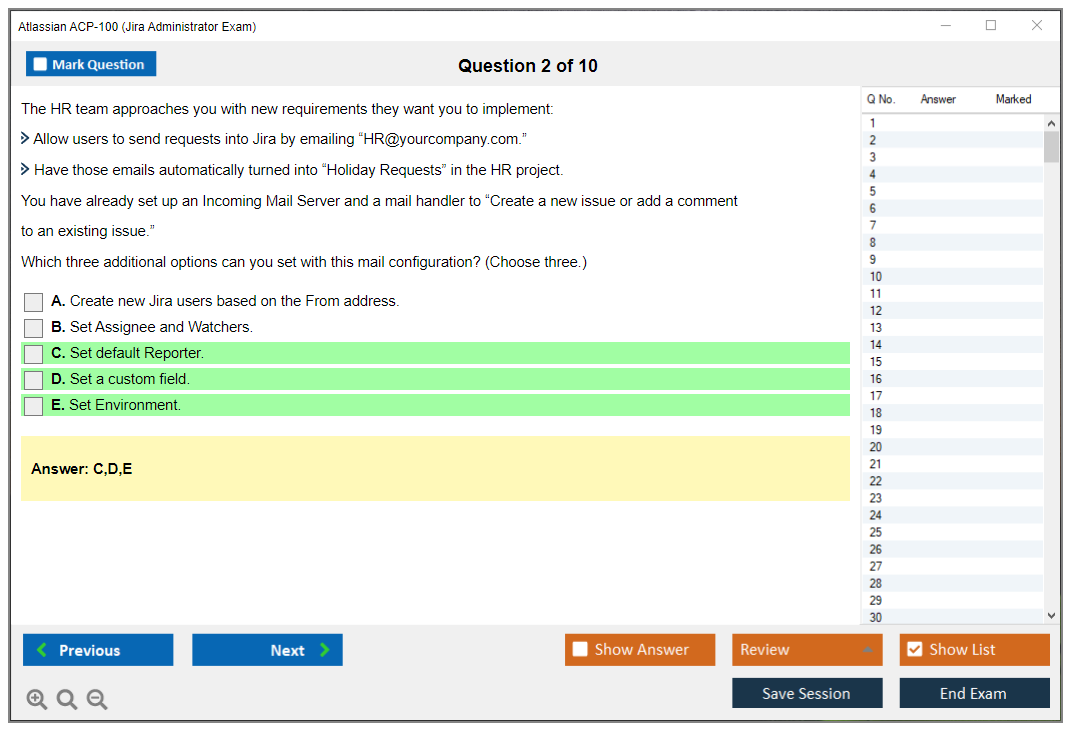Tick the Mark Question checkbox
The image size is (1075, 735).
pos(40,65)
